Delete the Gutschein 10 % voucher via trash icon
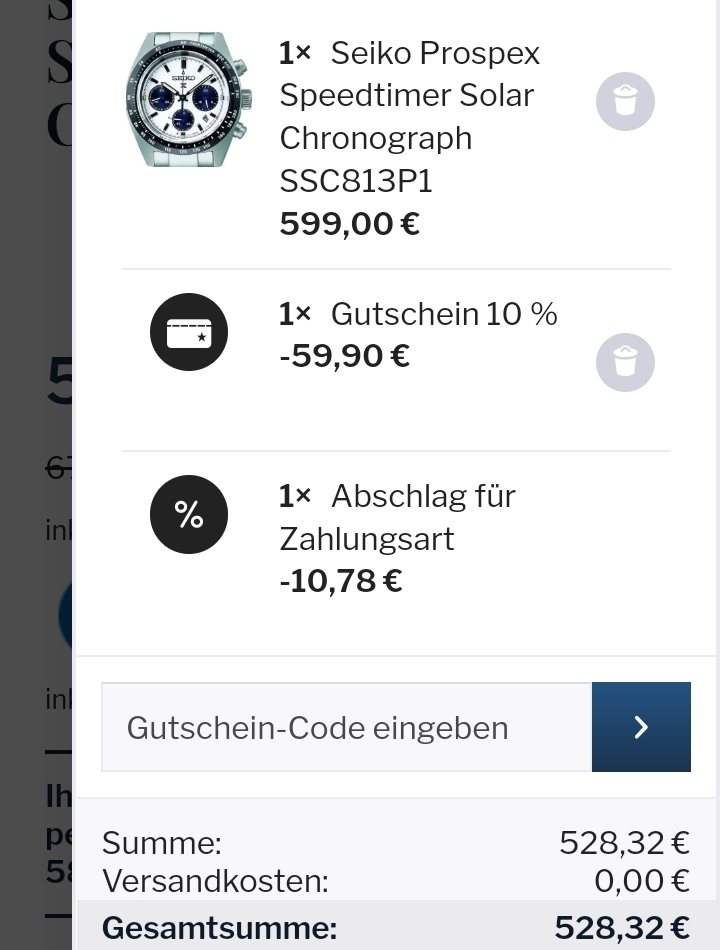720x950 pixels. (625, 362)
